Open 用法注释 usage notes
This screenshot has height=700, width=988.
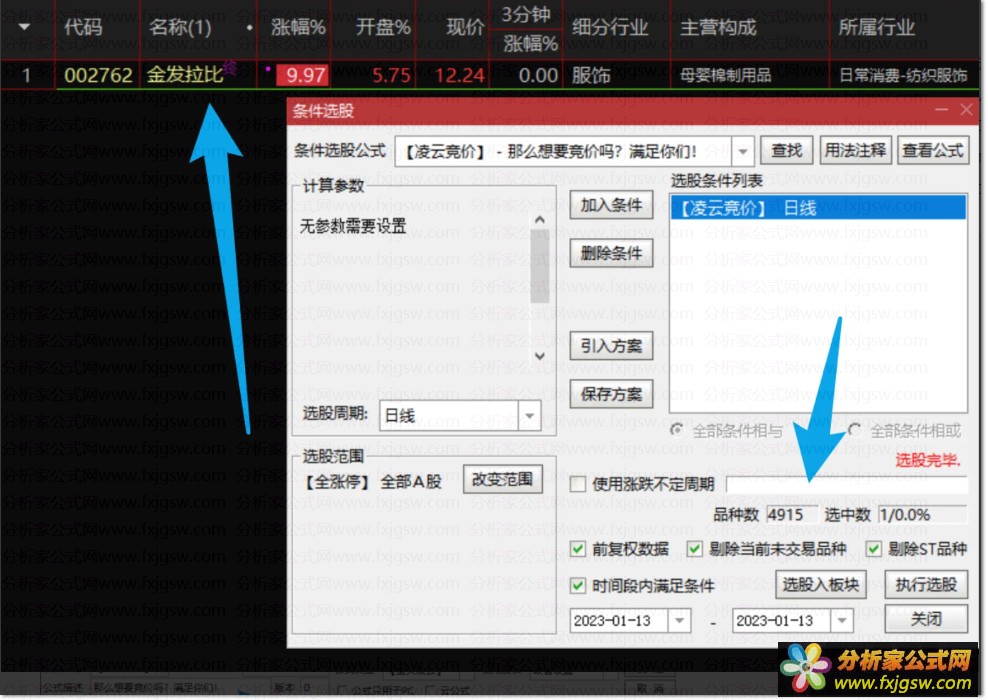click(856, 151)
